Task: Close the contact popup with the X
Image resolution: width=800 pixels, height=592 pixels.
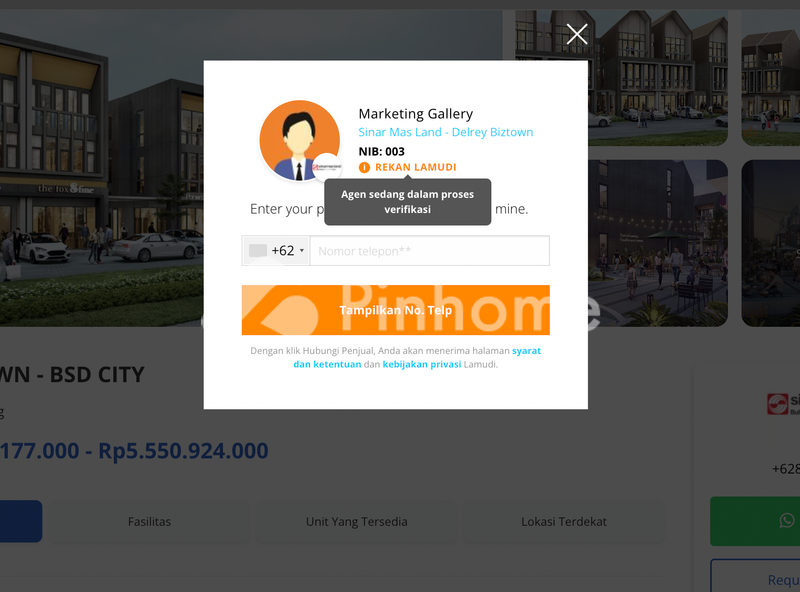Action: pyautogui.click(x=577, y=35)
